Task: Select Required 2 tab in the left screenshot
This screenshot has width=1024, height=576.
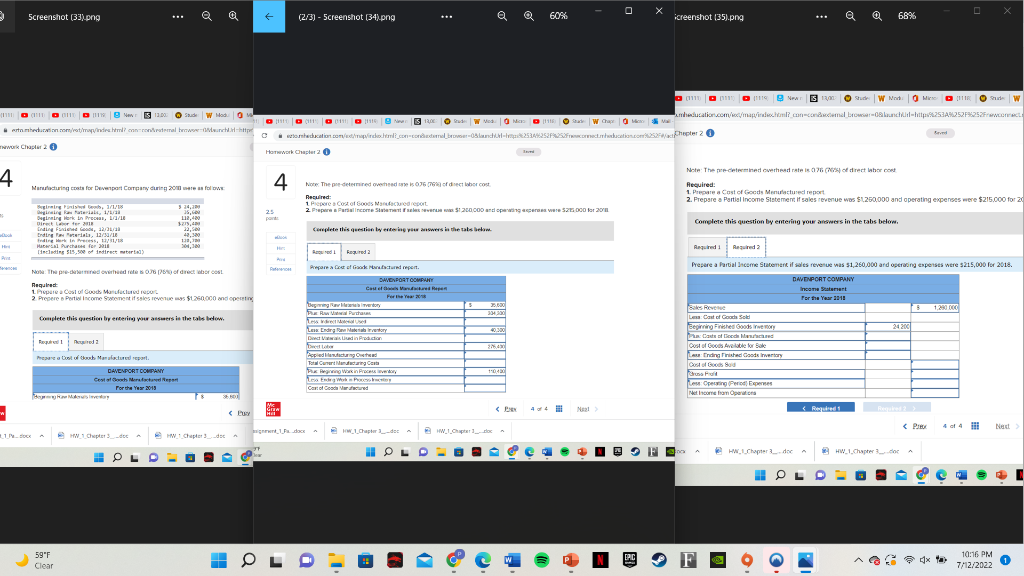Action: (x=86, y=342)
